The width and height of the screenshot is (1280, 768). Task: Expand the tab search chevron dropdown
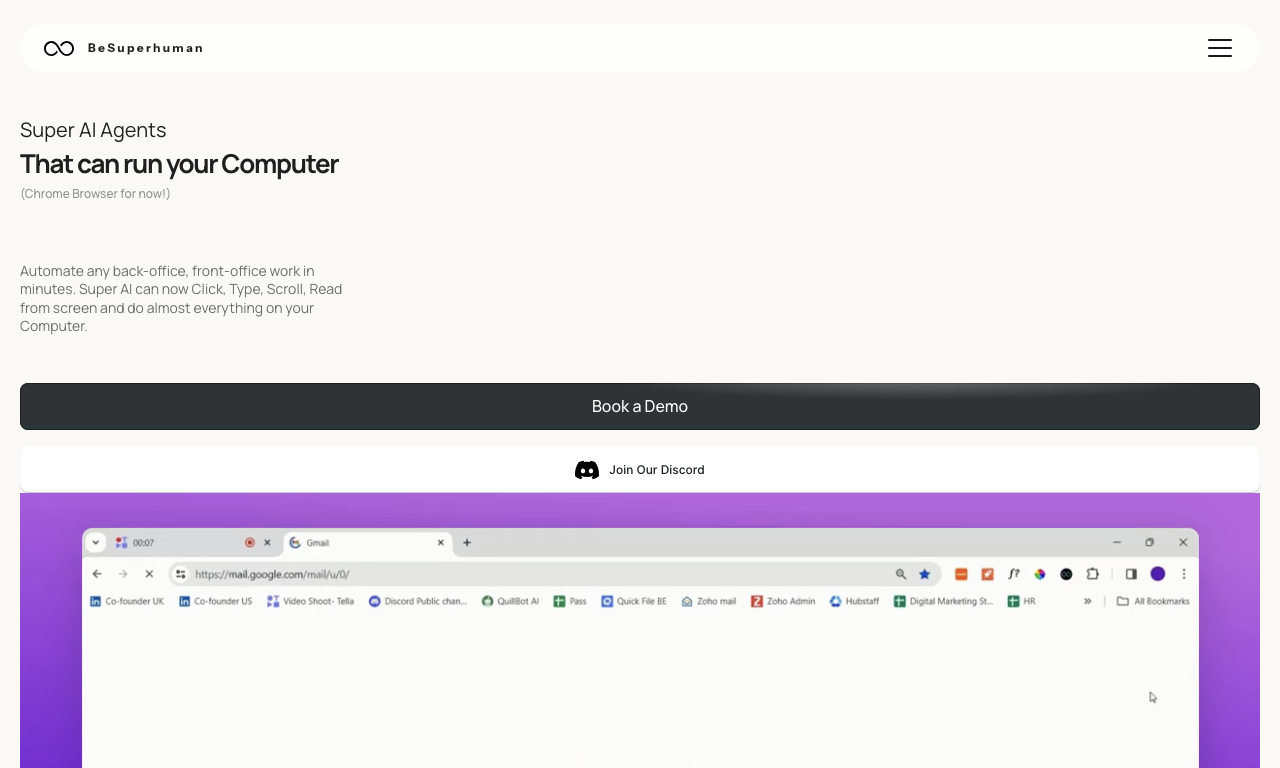click(x=96, y=542)
